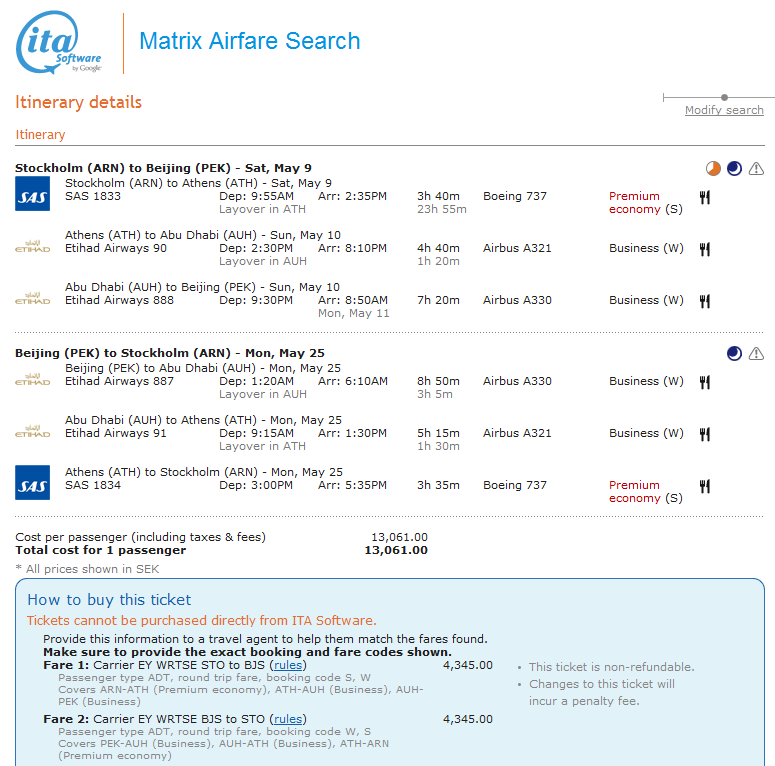Click the Airbus A330 aircraft for Etihad 888
Screen dimensions: 775x766
click(x=517, y=300)
